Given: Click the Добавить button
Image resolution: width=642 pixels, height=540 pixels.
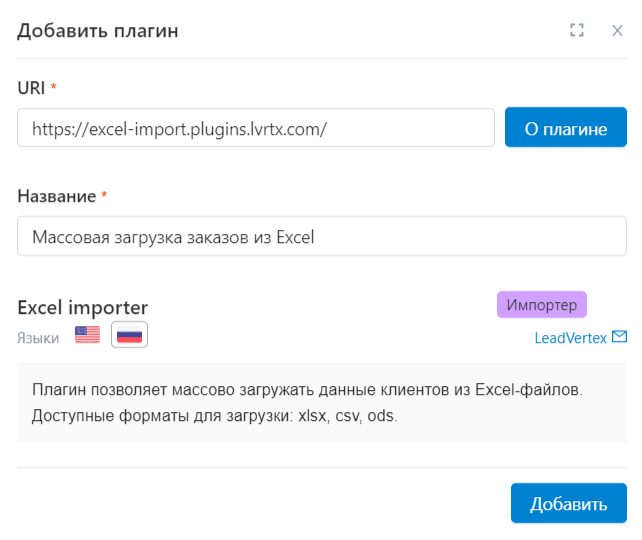Looking at the screenshot, I should pos(568,503).
